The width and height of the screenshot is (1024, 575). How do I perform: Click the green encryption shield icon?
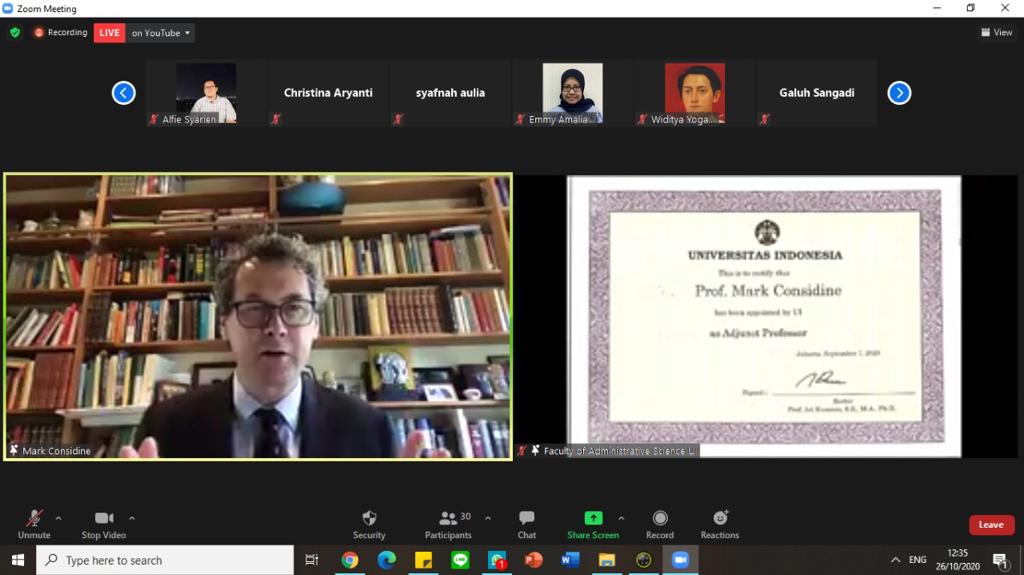pos(15,32)
